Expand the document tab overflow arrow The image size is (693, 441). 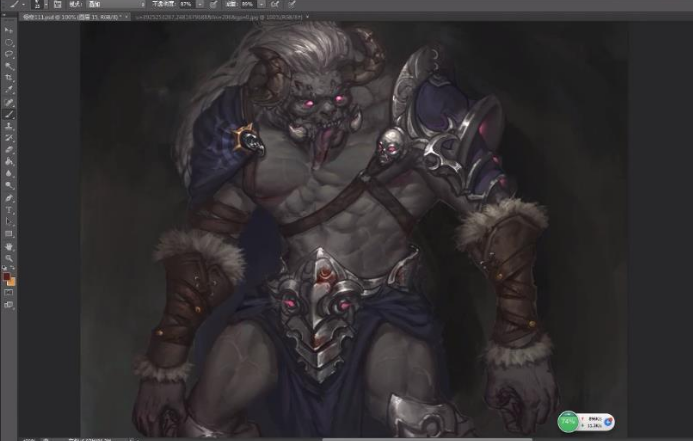tap(308, 17)
